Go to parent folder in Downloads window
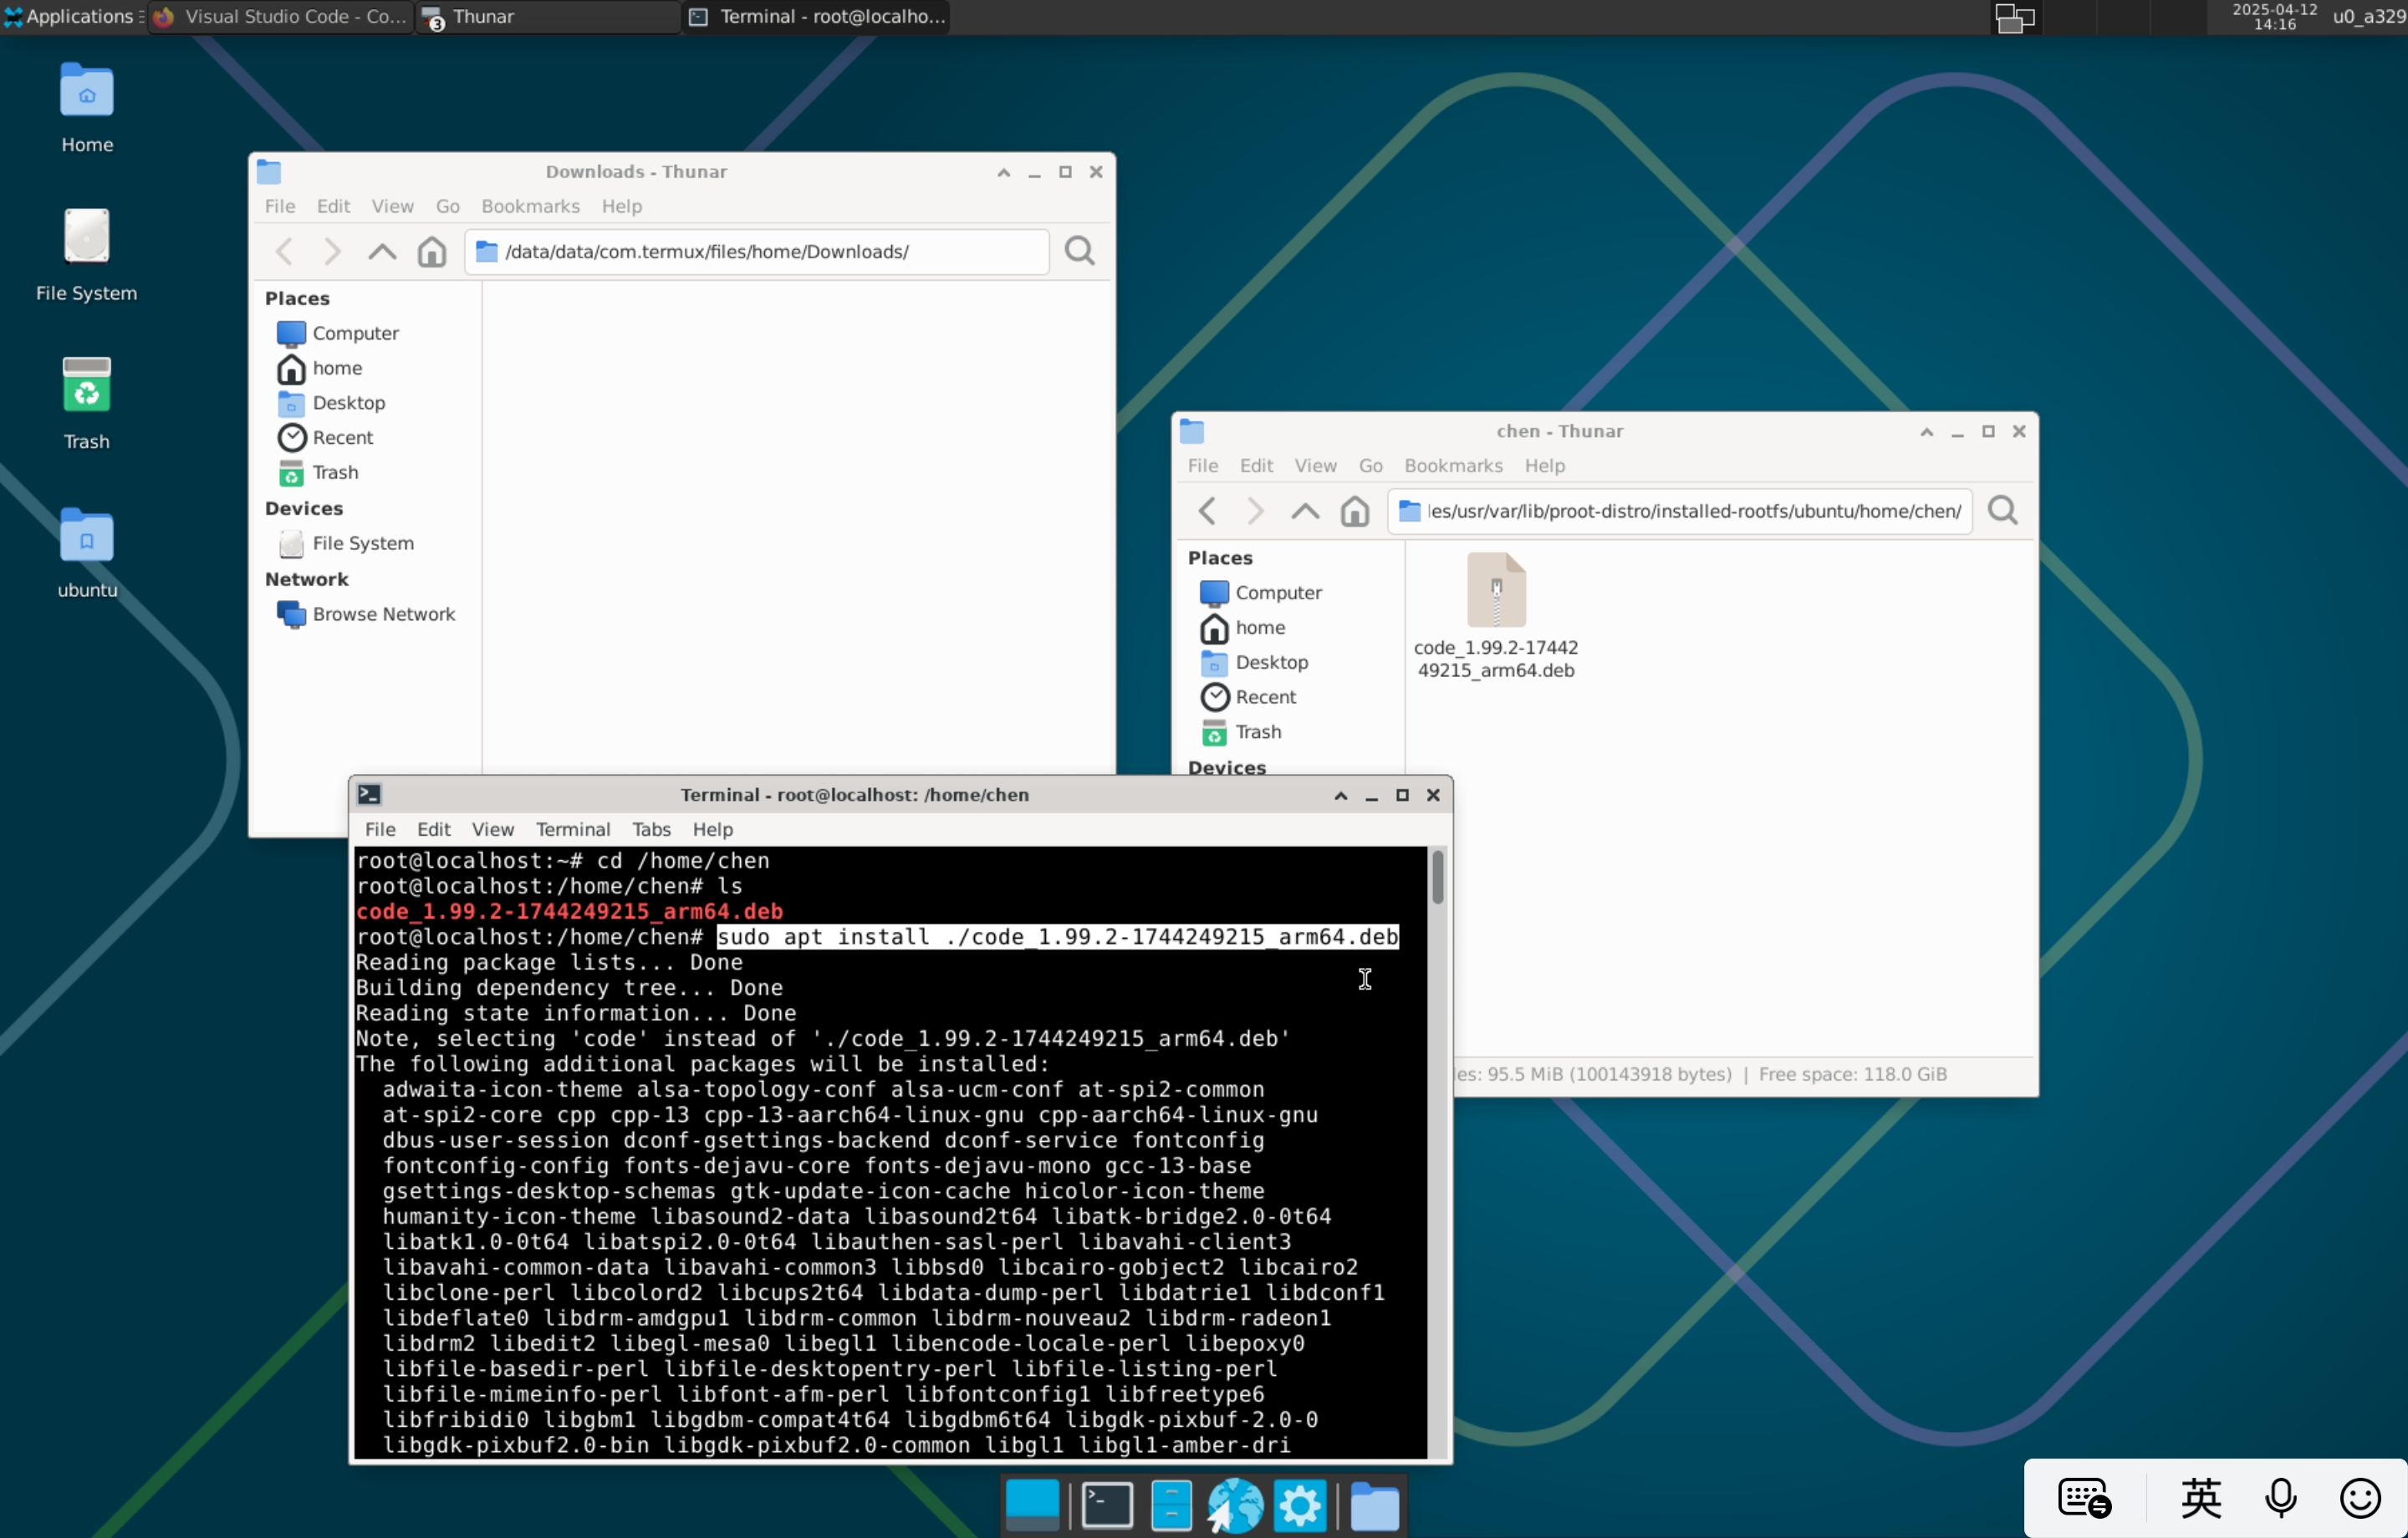Image resolution: width=2408 pixels, height=1538 pixels. coord(382,251)
